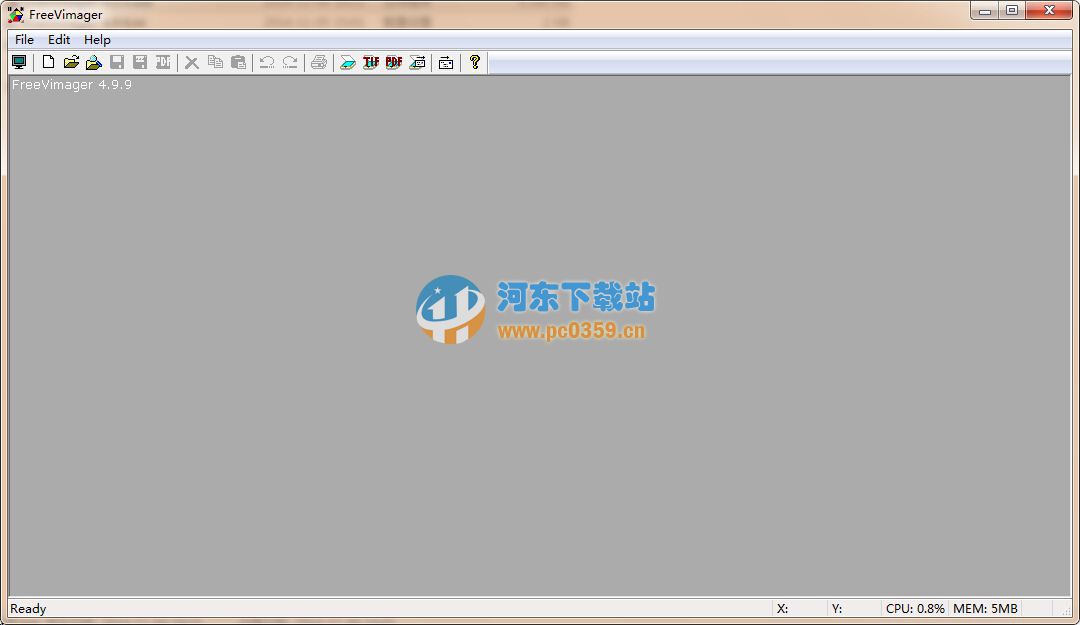Open the Help menu
Screen dimensions: 1080x625
point(97,39)
